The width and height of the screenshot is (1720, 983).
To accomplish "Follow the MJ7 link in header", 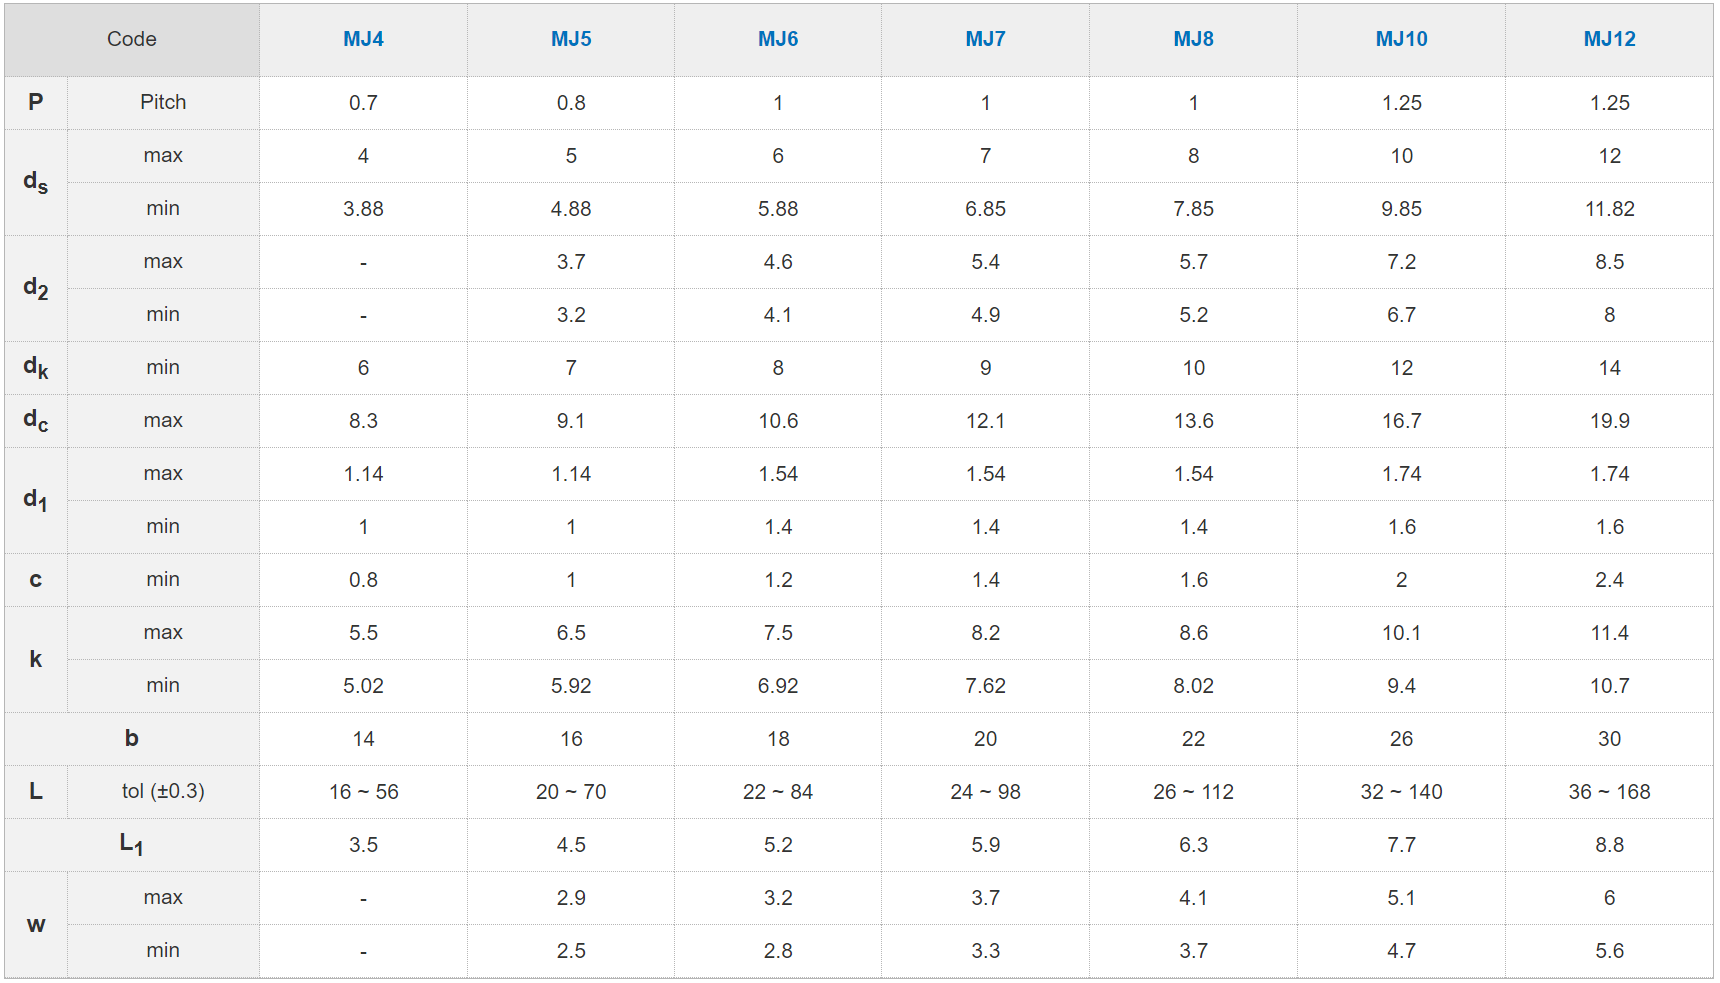I will coord(985,39).
